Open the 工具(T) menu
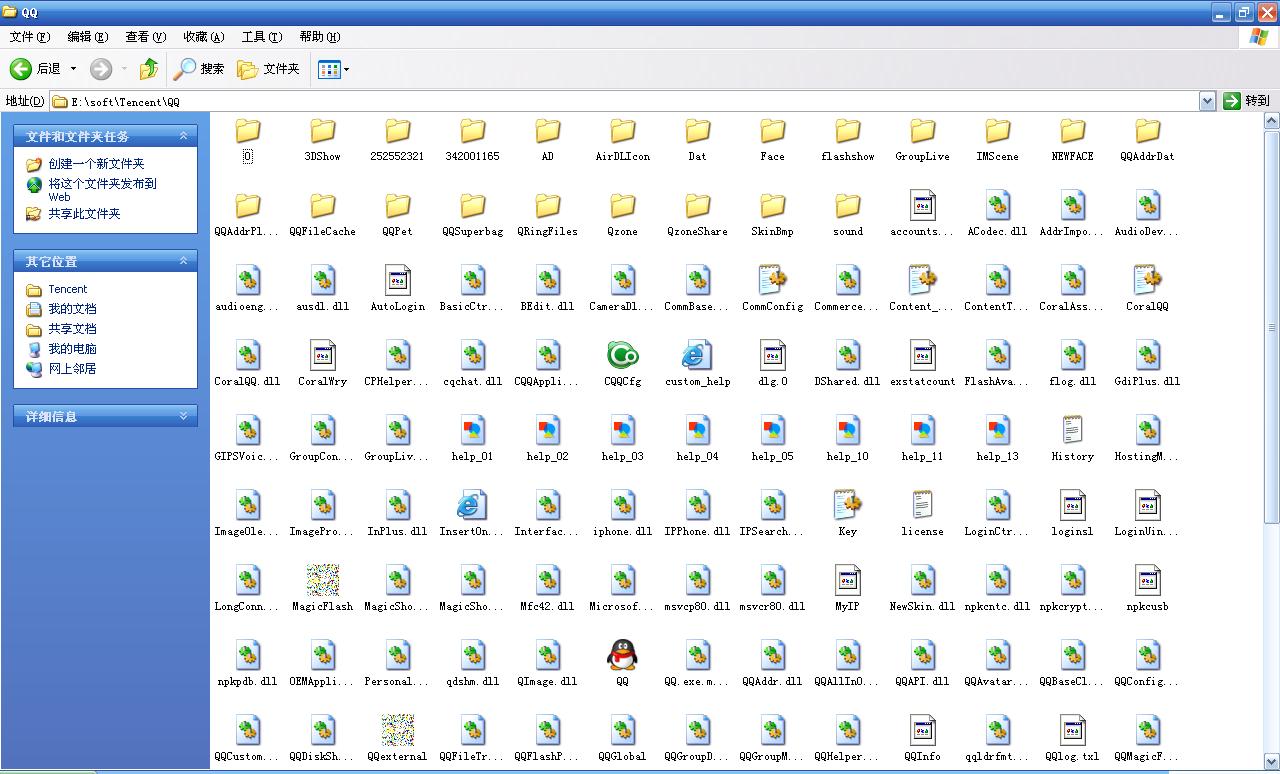1280x774 pixels. (261, 37)
